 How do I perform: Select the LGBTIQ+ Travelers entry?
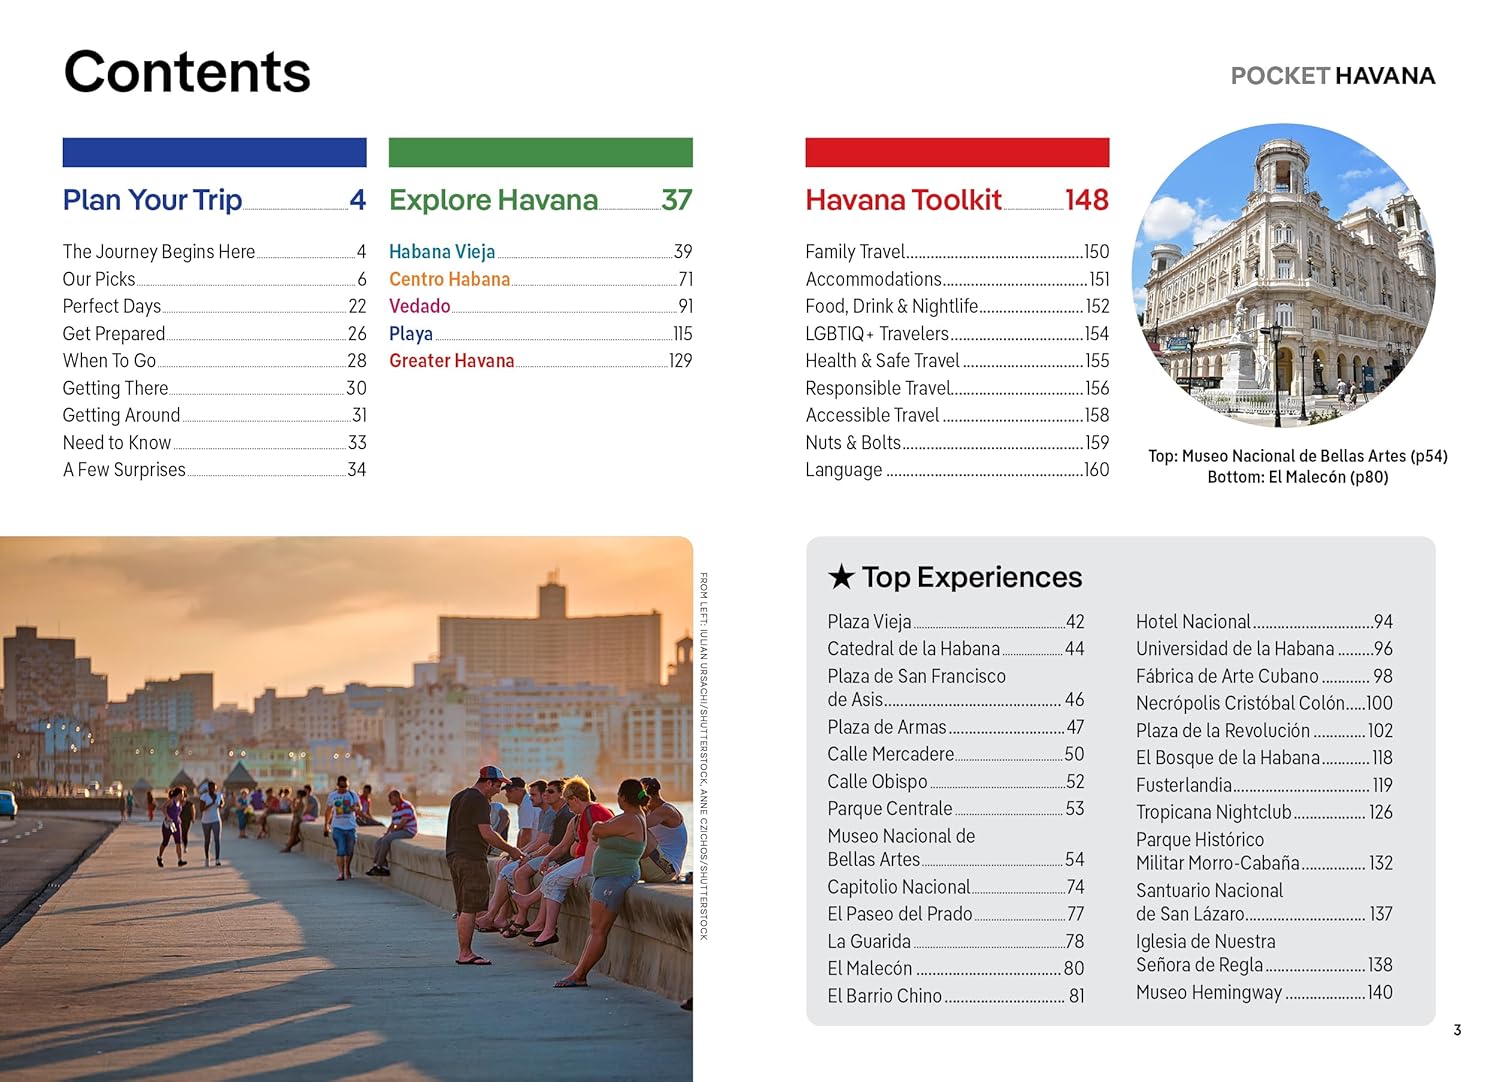[878, 333]
